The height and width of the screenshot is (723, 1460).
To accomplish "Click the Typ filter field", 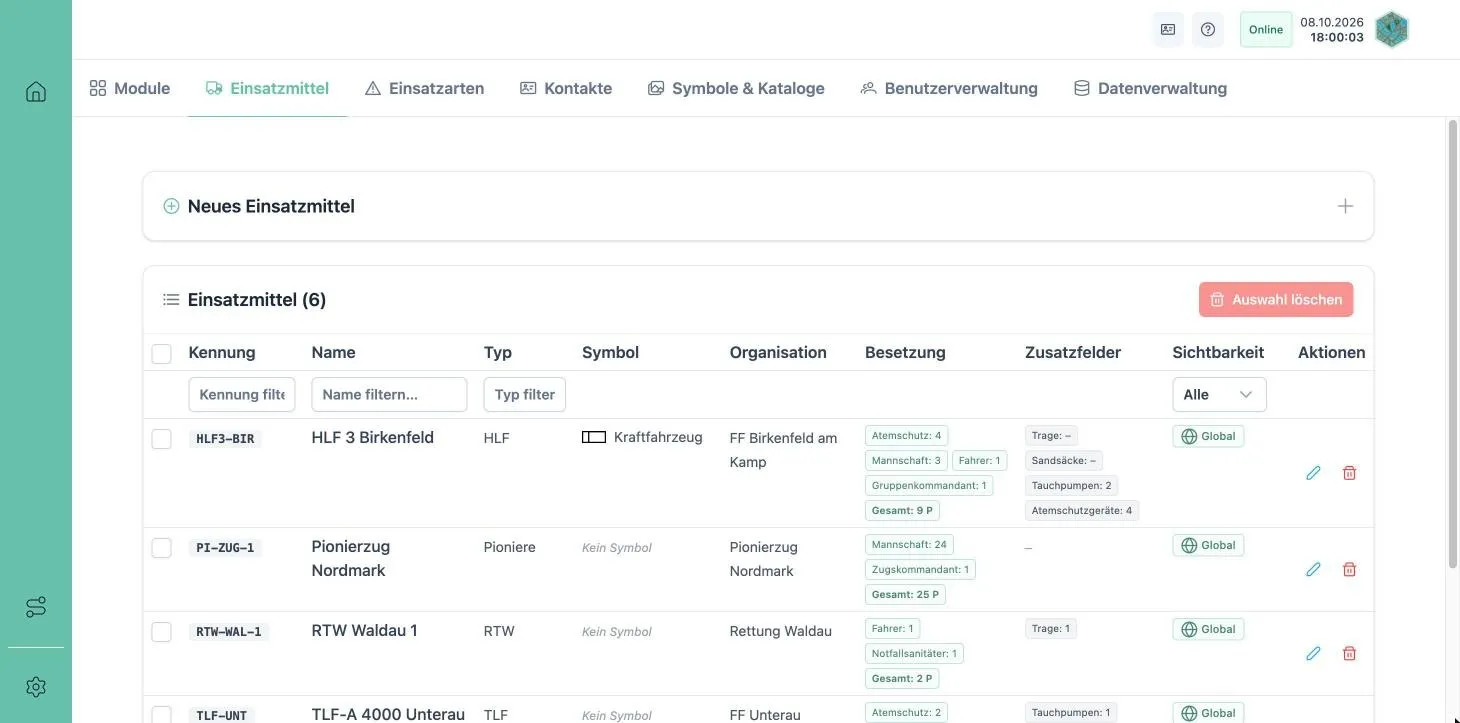I will [x=525, y=394].
